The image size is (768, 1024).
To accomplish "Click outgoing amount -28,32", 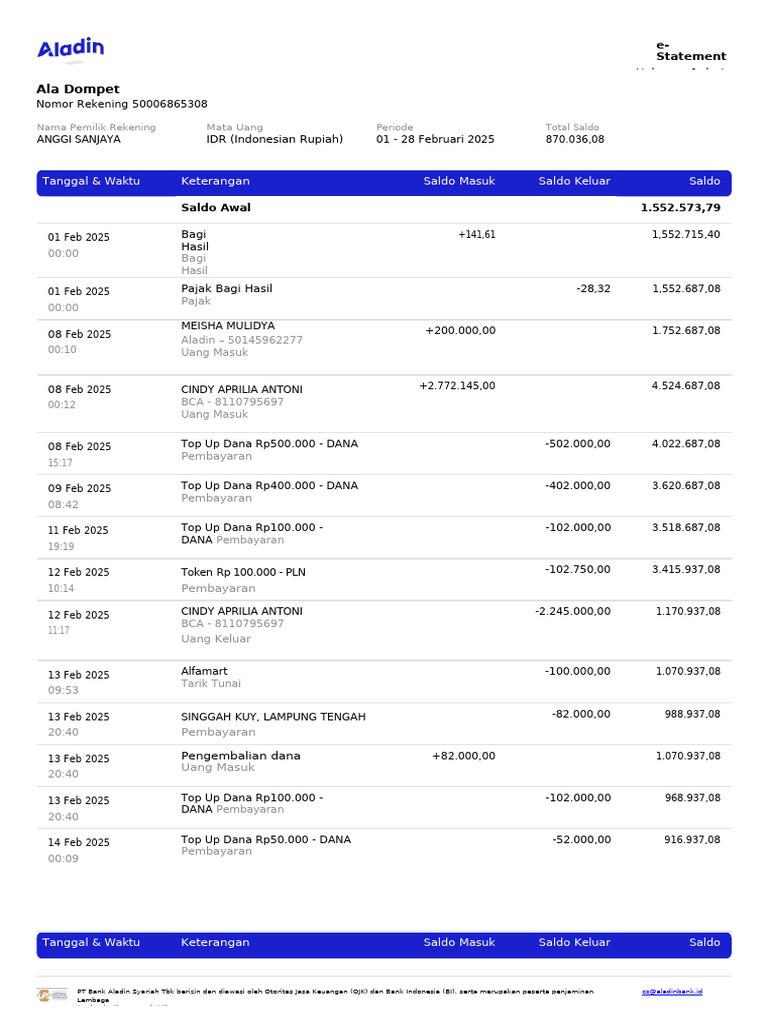I will pos(593,289).
